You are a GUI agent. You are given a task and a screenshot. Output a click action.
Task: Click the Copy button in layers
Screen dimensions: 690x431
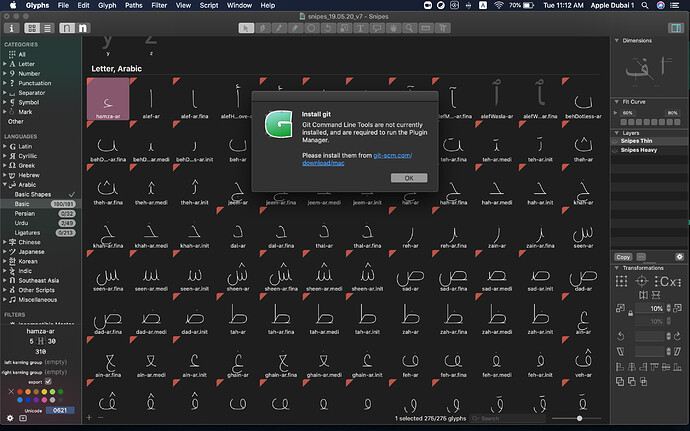(x=623, y=257)
